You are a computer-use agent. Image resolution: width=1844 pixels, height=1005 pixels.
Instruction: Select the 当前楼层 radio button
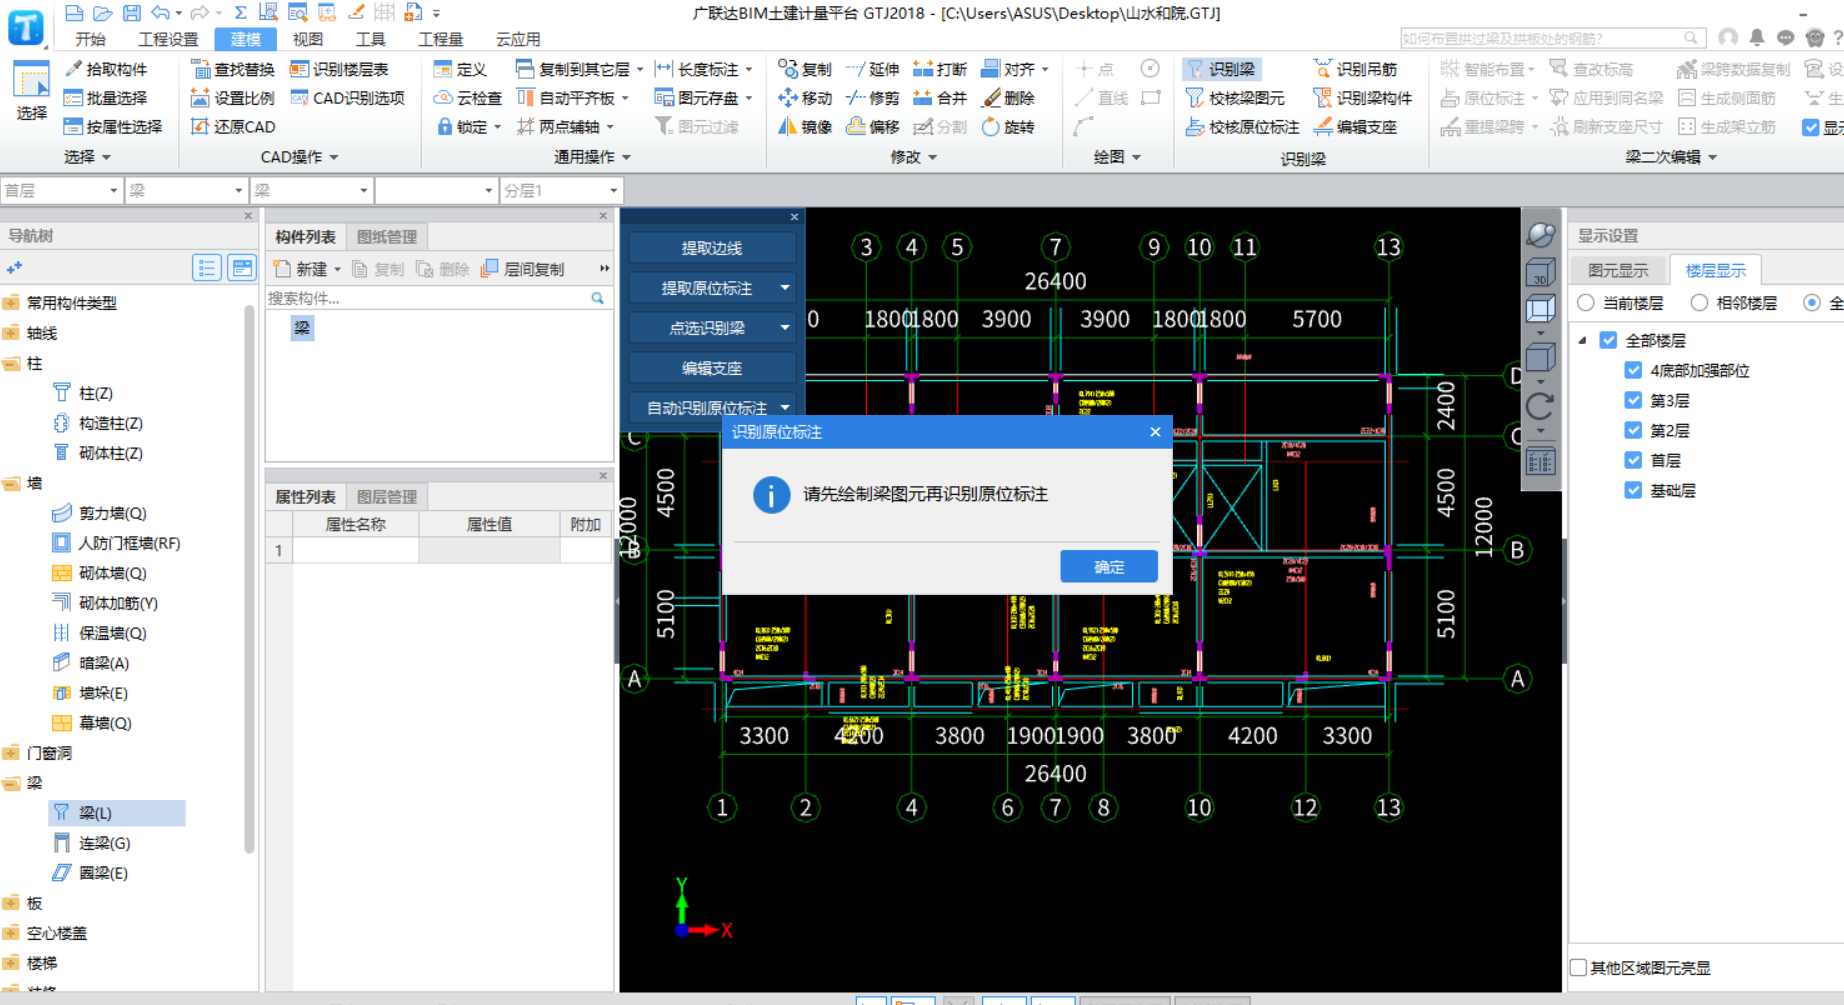1586,303
